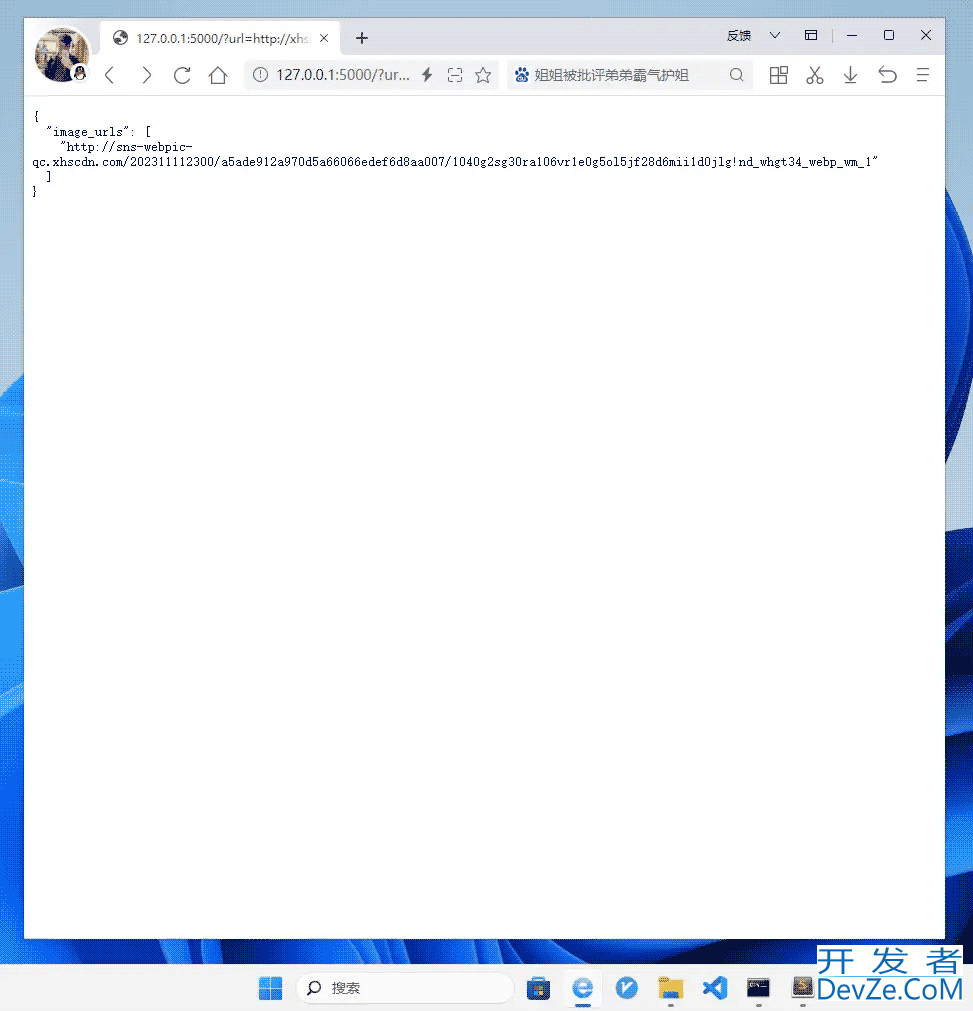The height and width of the screenshot is (1011, 973).
Task: Click the magnifier search icon
Action: [736, 75]
